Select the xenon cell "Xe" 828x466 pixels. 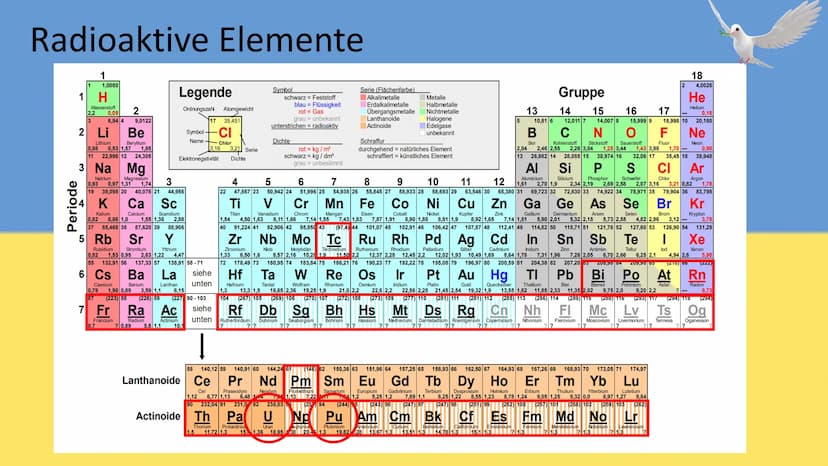coord(697,240)
